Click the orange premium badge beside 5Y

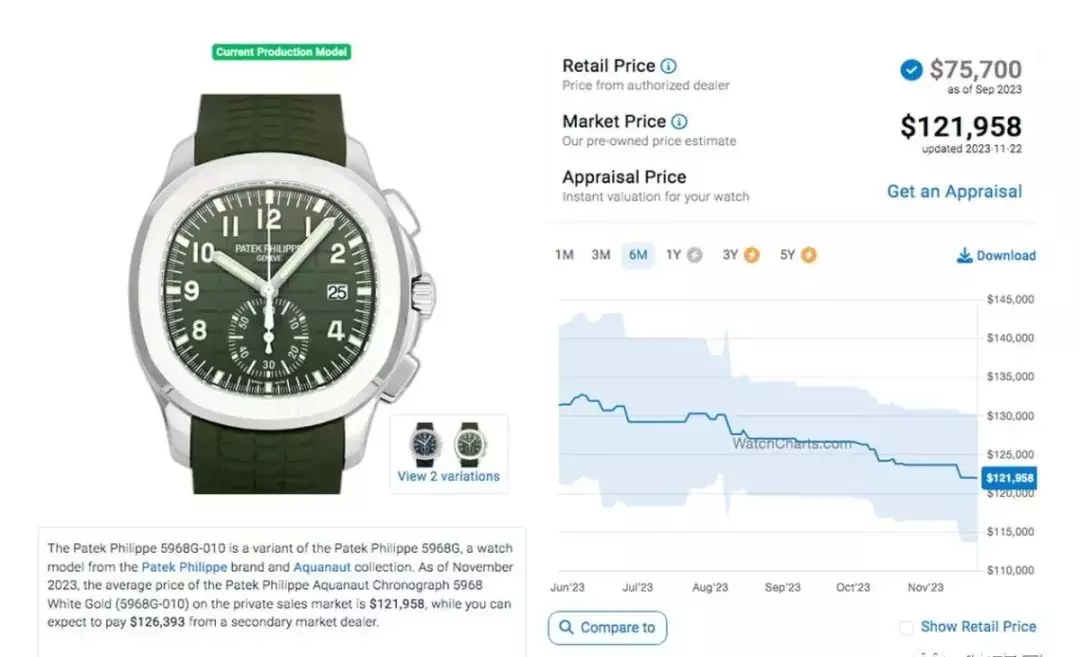(809, 256)
